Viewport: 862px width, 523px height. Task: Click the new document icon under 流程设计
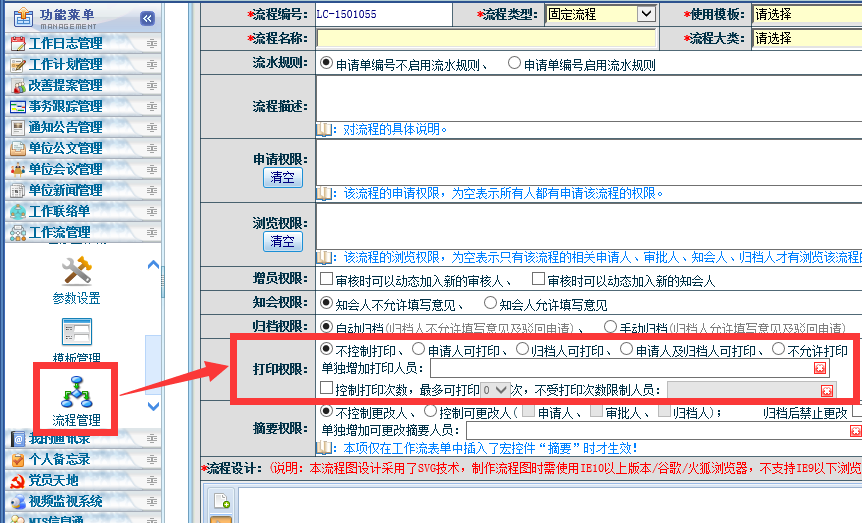click(221, 501)
